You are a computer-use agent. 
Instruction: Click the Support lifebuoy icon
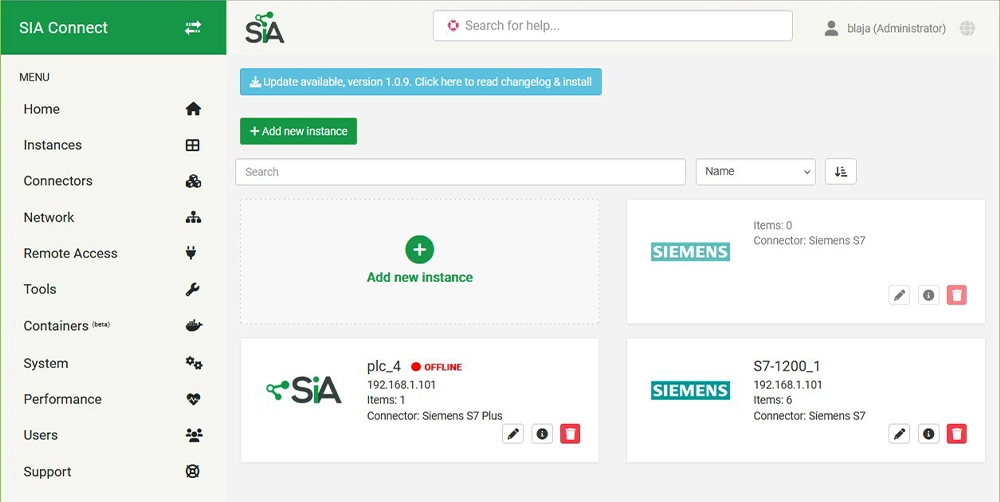pos(193,471)
